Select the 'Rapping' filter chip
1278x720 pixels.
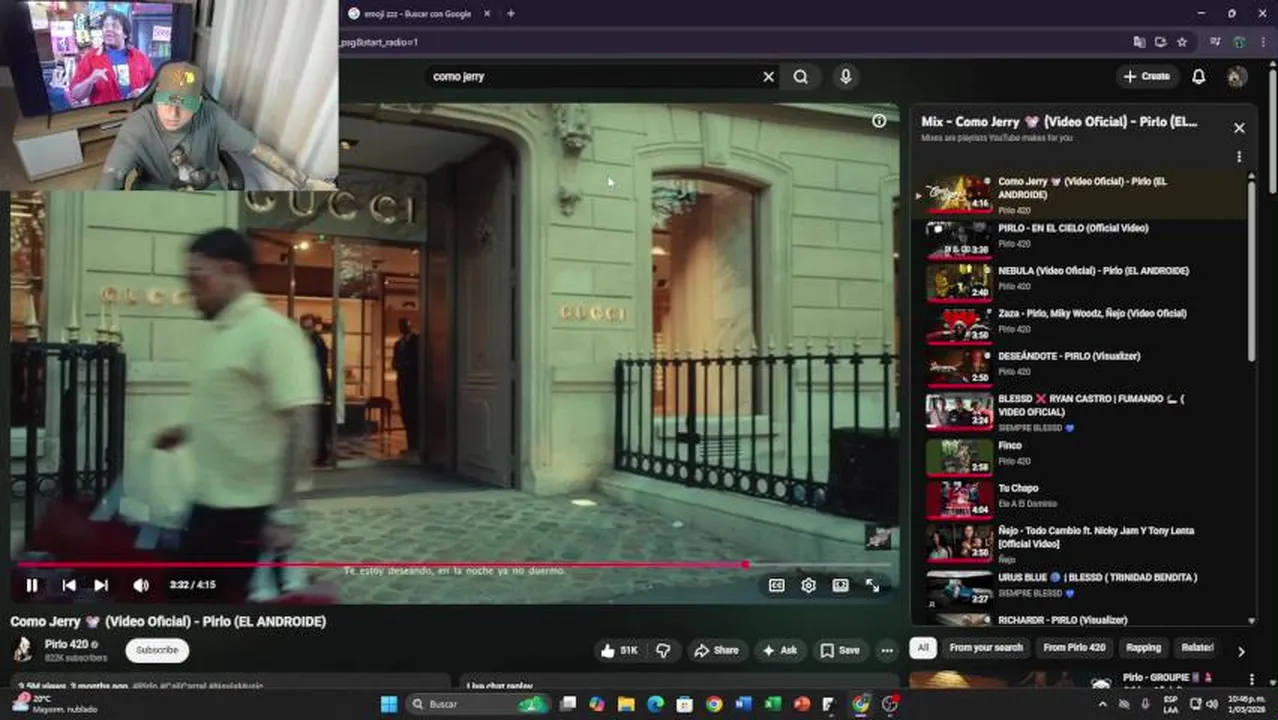click(x=1143, y=648)
